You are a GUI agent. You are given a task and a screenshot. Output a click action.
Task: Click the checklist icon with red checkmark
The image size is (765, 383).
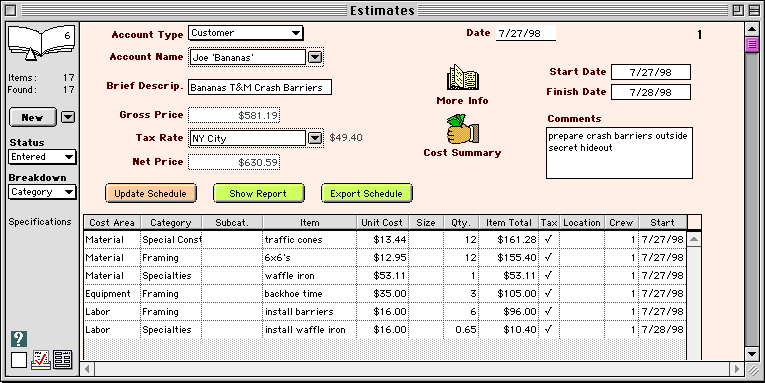[x=41, y=360]
